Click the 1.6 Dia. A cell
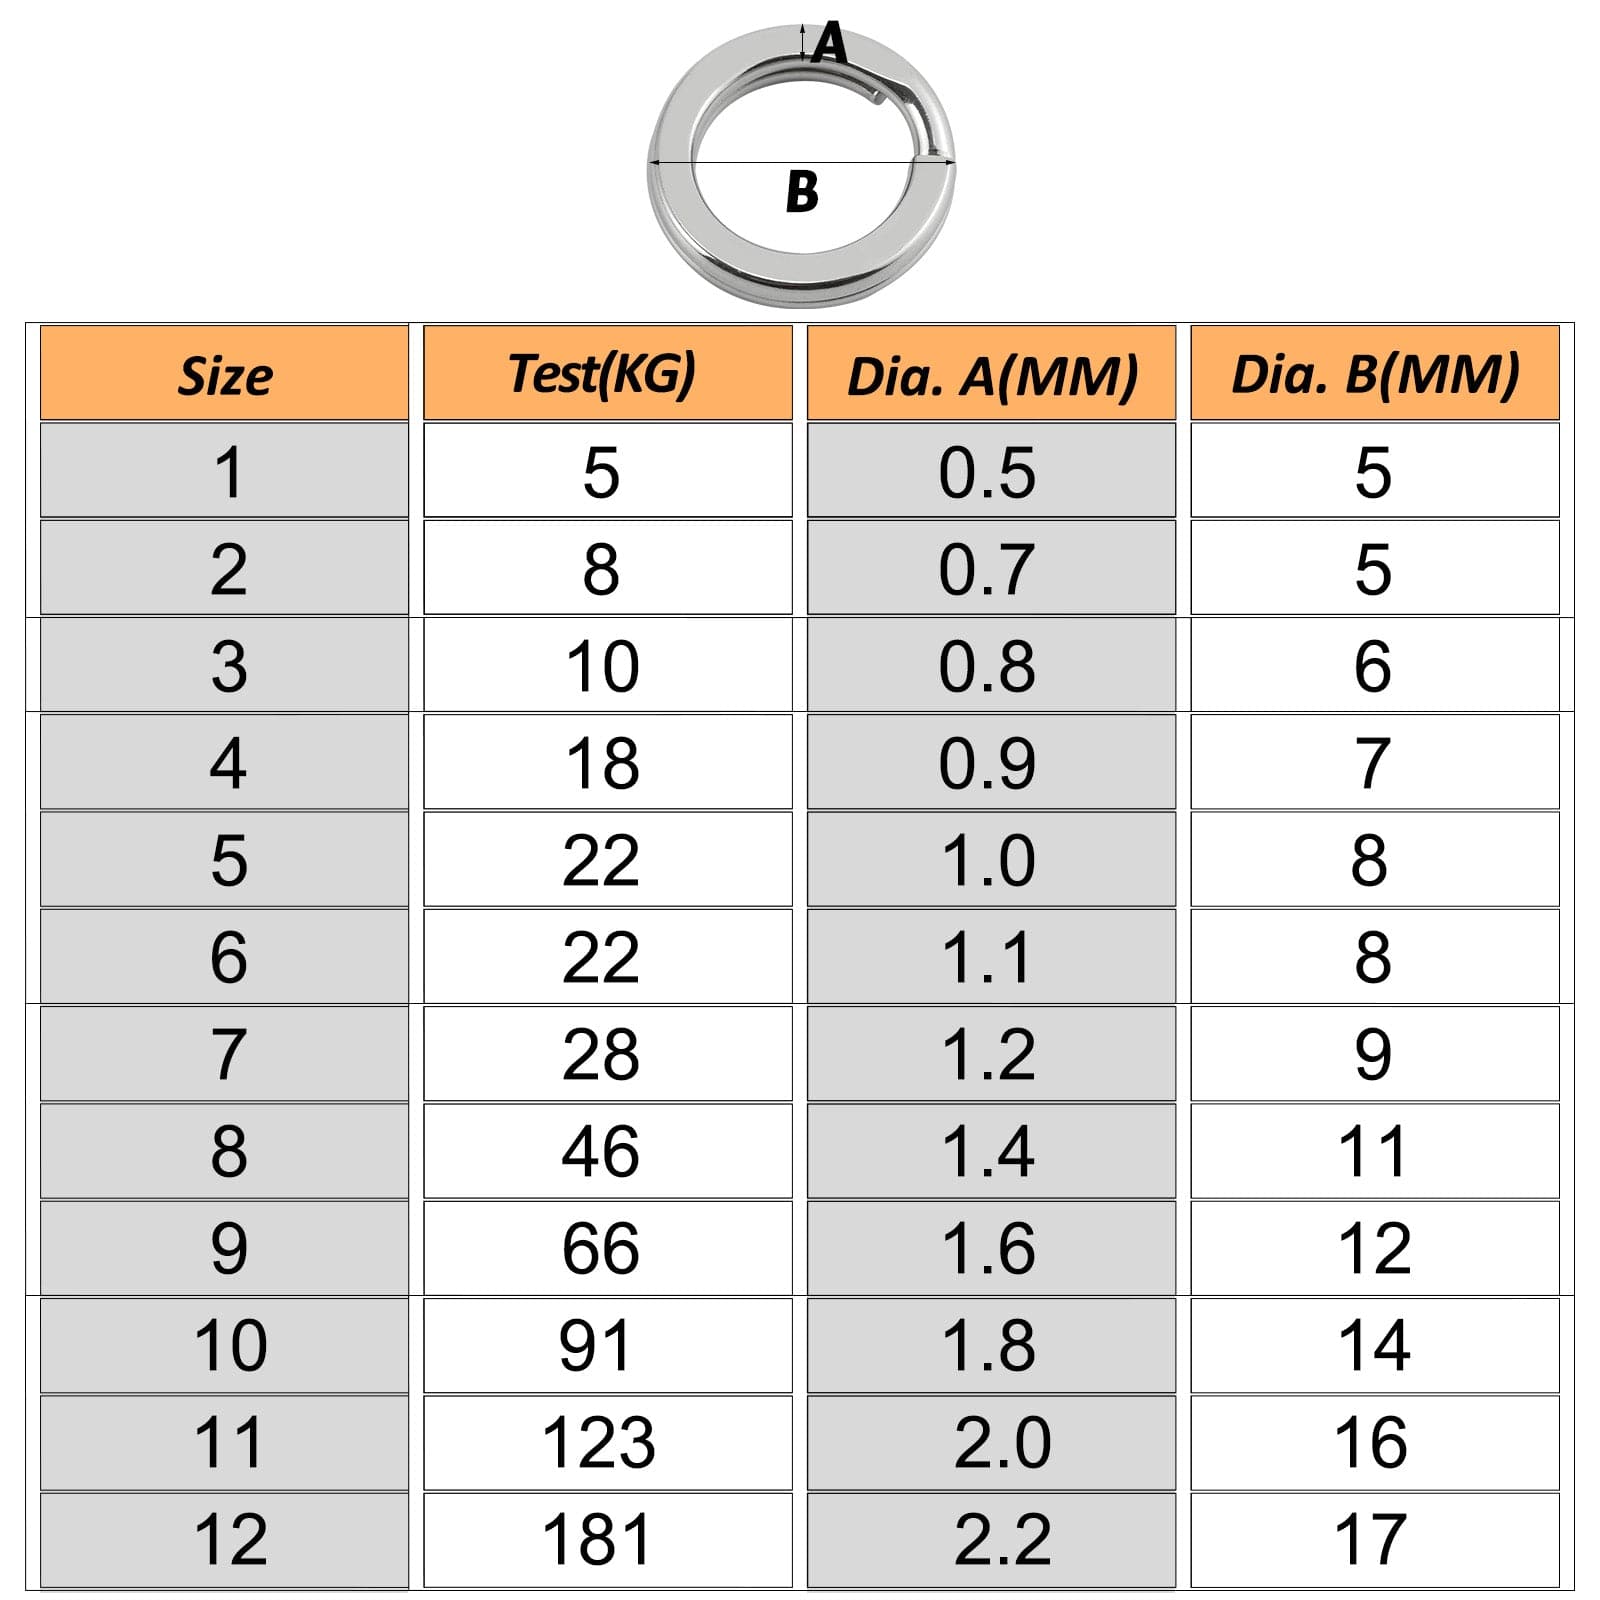1600x1600 pixels. click(x=991, y=1248)
